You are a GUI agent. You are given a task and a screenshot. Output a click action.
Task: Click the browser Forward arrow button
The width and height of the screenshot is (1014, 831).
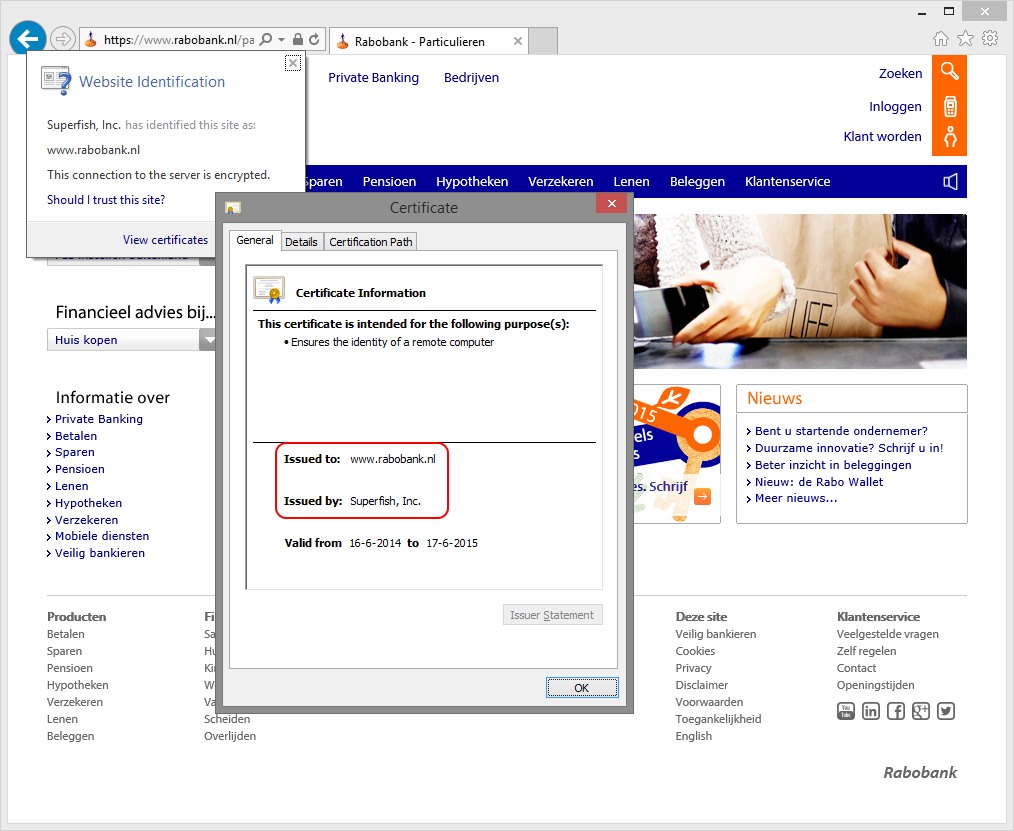tap(63, 39)
